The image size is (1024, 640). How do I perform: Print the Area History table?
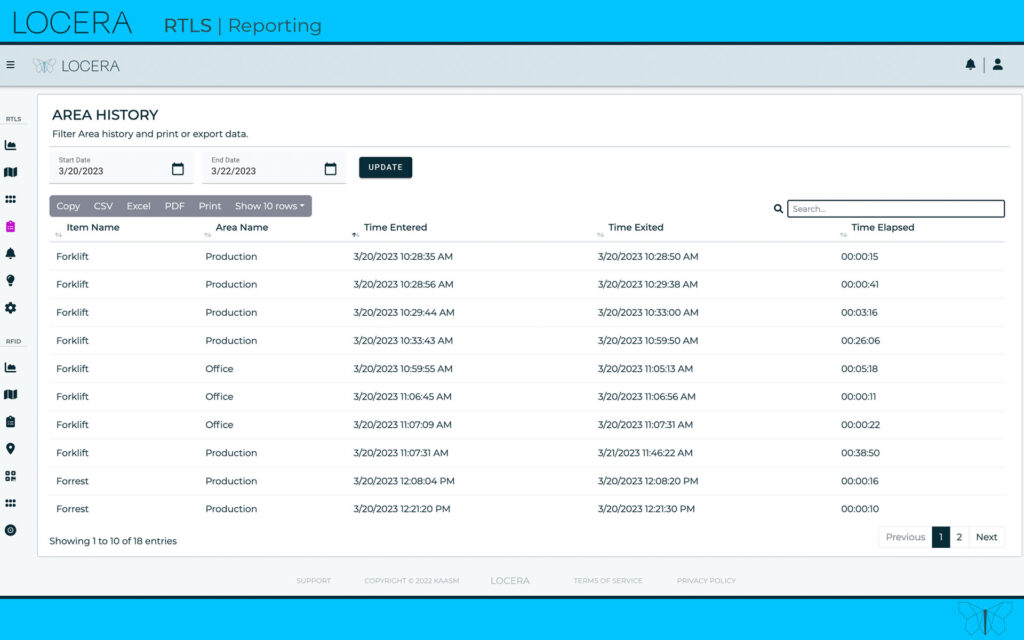pyautogui.click(x=210, y=206)
